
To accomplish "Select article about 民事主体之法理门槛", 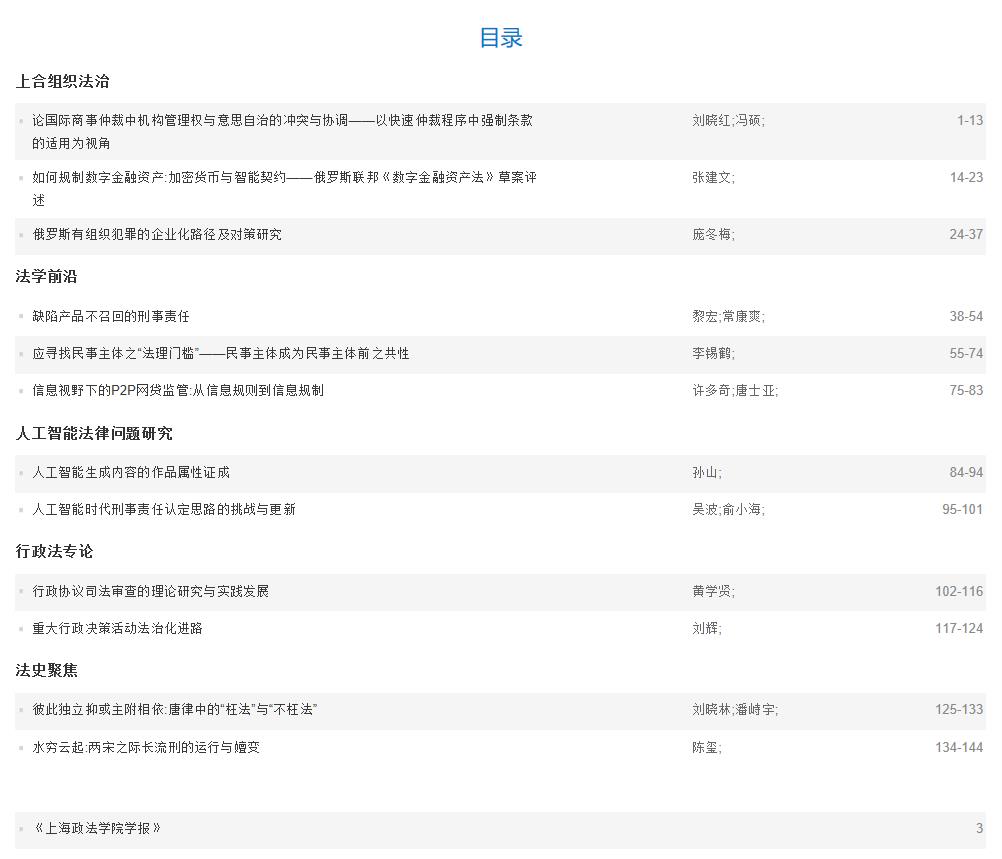I will tap(220, 354).
